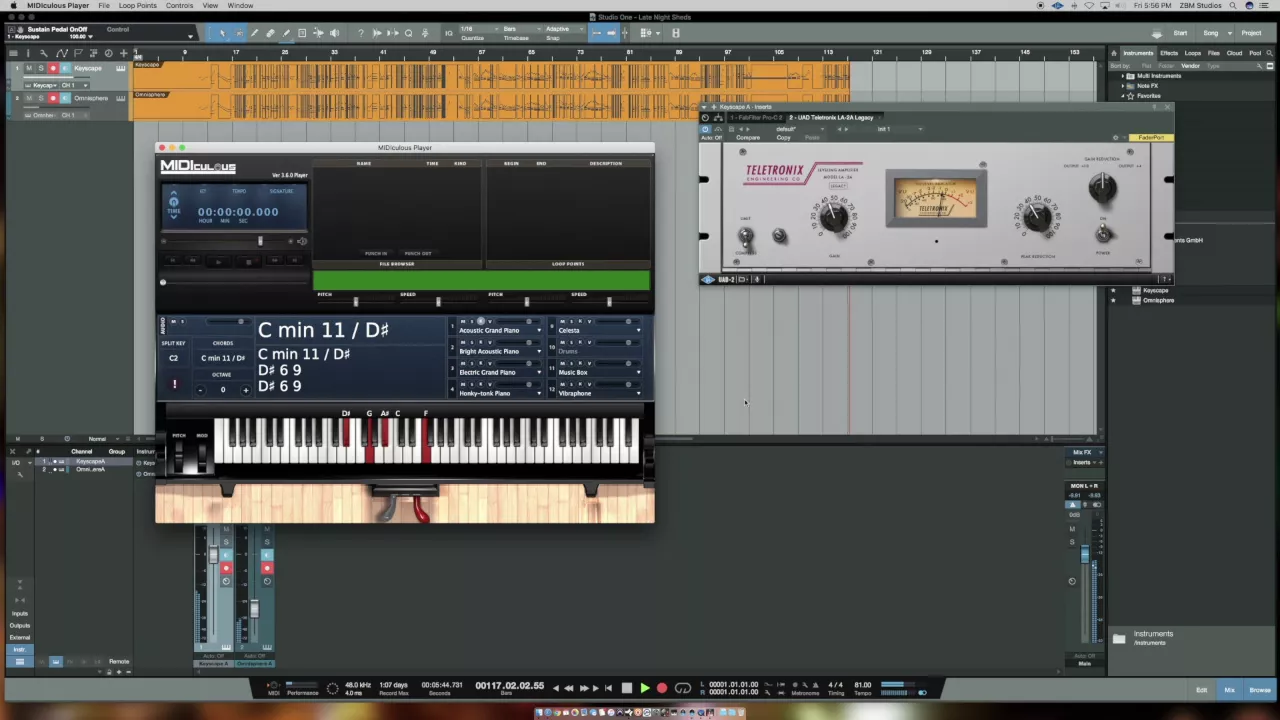Click the red exclamation panic button
The height and width of the screenshot is (720, 1280).
[x=174, y=384]
